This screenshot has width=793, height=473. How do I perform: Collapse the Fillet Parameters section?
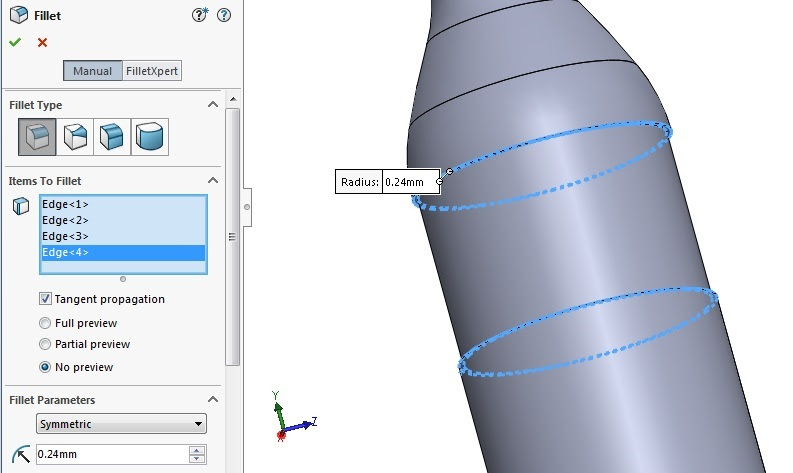pos(213,400)
